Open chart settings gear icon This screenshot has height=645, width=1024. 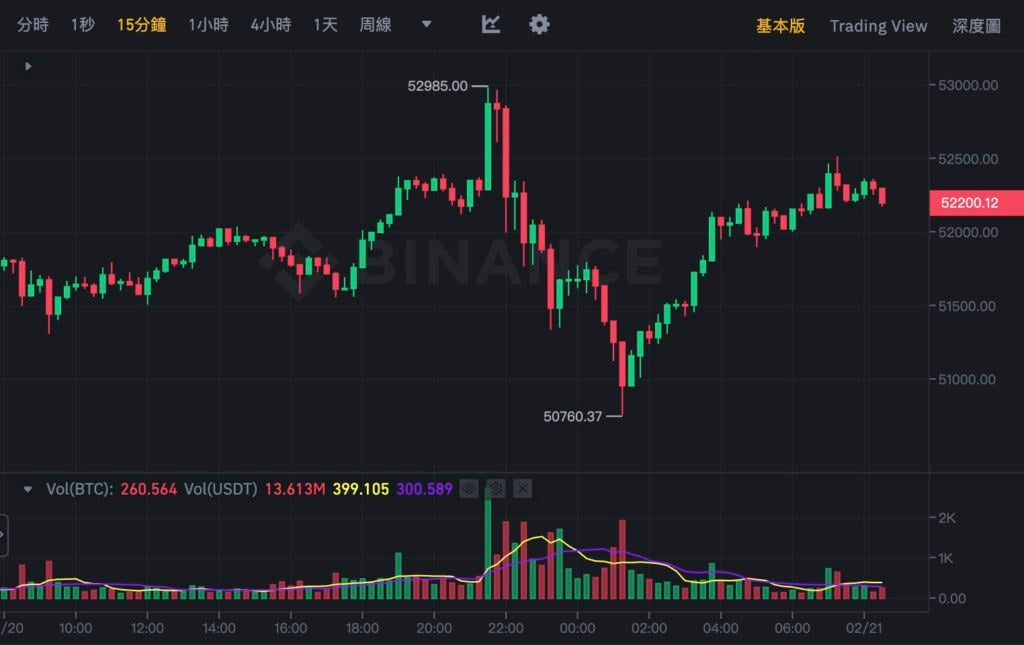(x=539, y=24)
